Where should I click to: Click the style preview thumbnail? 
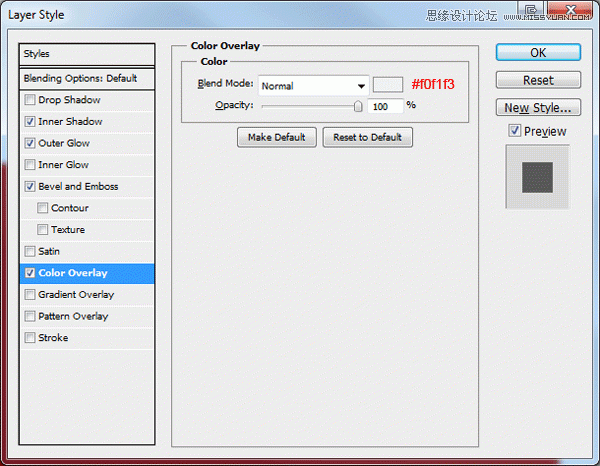click(538, 177)
